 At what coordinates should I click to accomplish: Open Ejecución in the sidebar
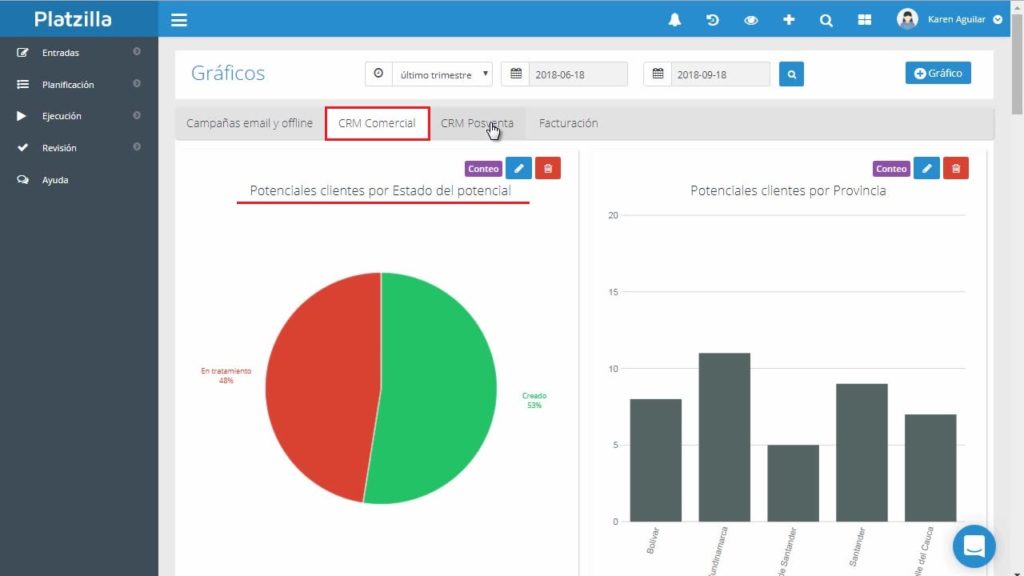tap(61, 116)
